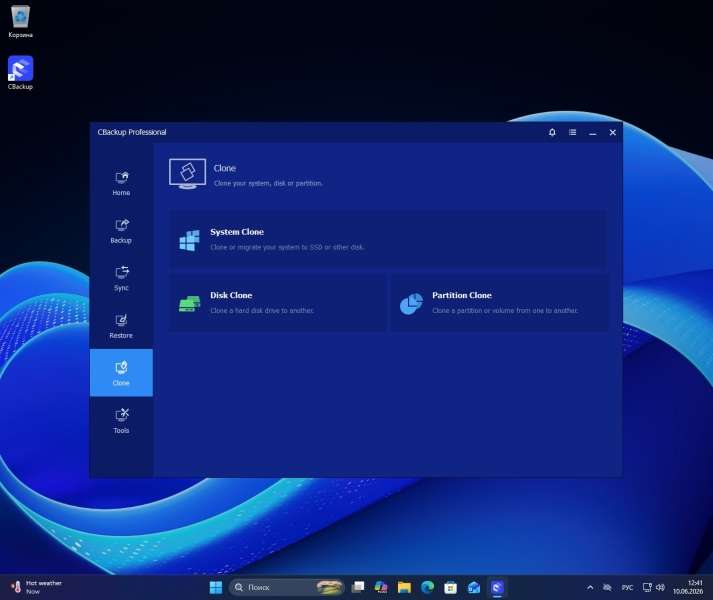The image size is (713, 600).
Task: Open the Sync section
Action: (121, 278)
